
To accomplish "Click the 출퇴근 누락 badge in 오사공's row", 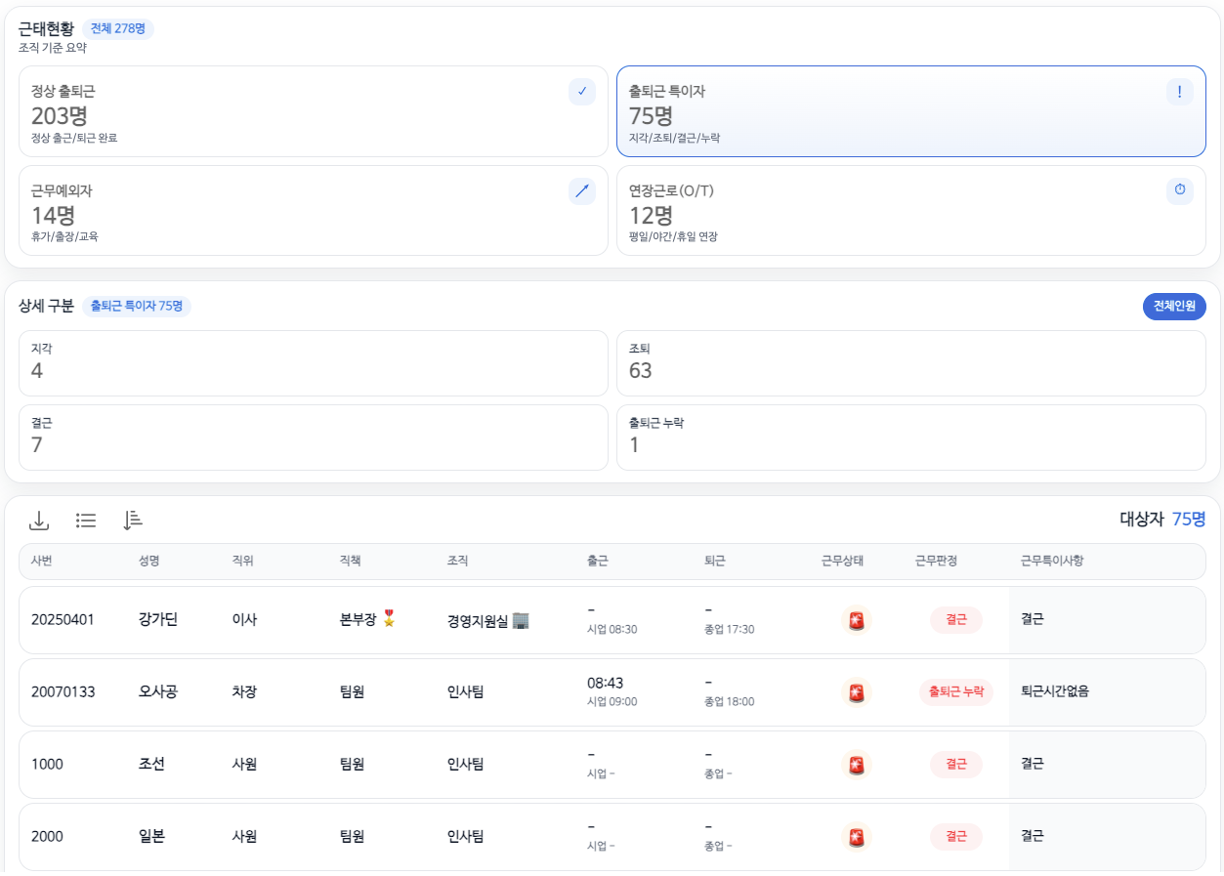I will click(956, 692).
